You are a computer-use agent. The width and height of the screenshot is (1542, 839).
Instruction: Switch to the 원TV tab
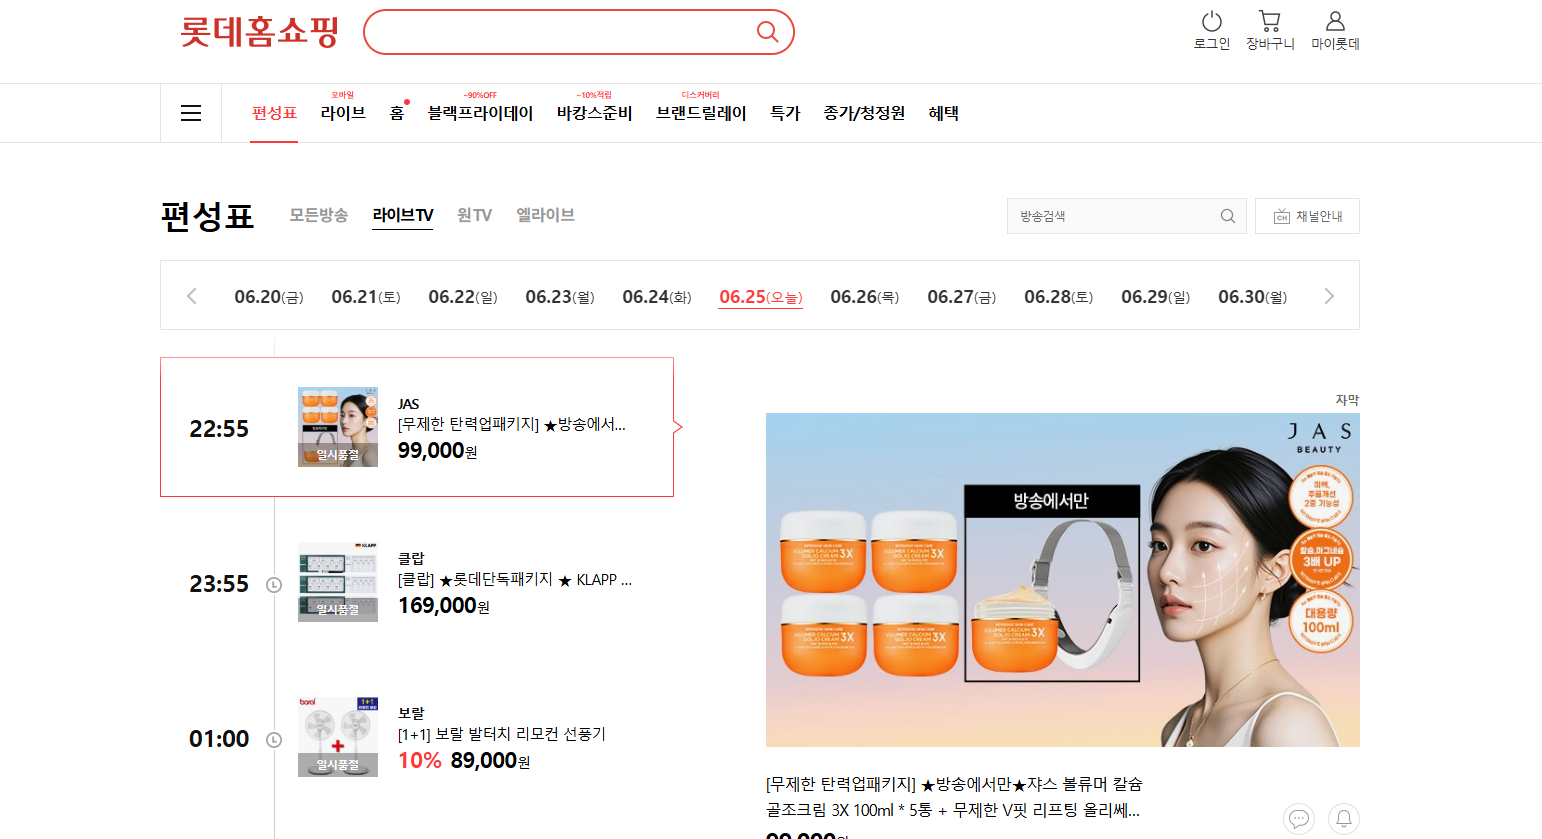tap(474, 215)
